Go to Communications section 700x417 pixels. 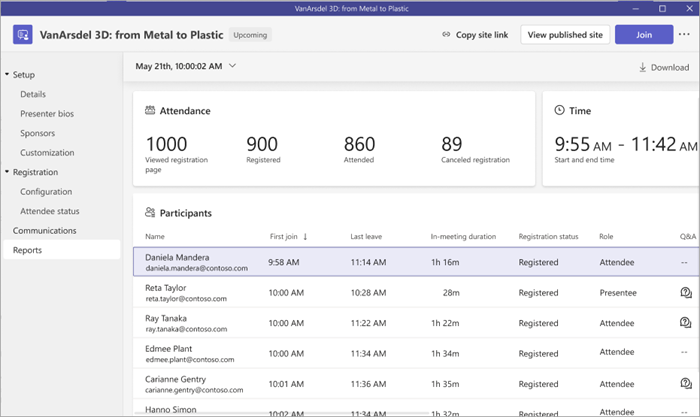click(x=44, y=230)
